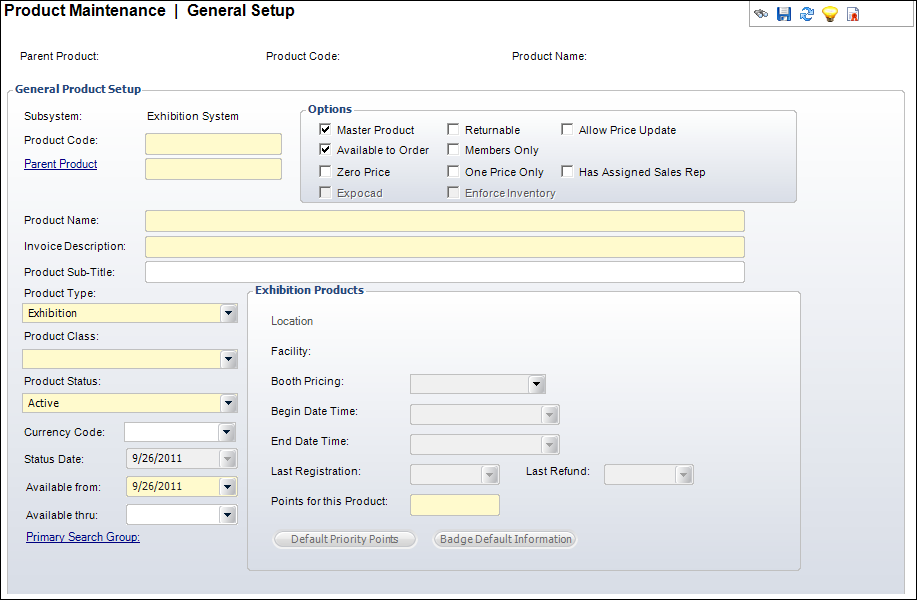Tick the Members Only checkbox
The width and height of the screenshot is (917, 600).
(x=453, y=150)
